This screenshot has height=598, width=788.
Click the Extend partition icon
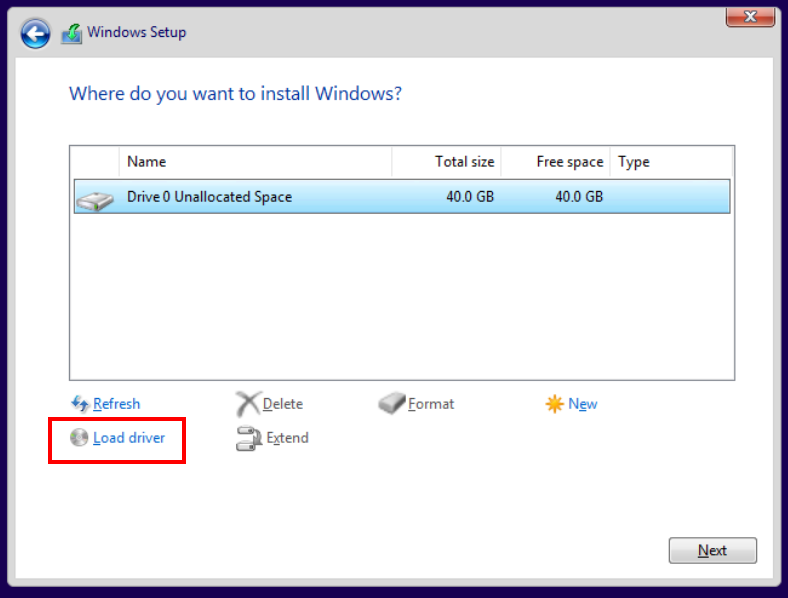click(x=248, y=438)
